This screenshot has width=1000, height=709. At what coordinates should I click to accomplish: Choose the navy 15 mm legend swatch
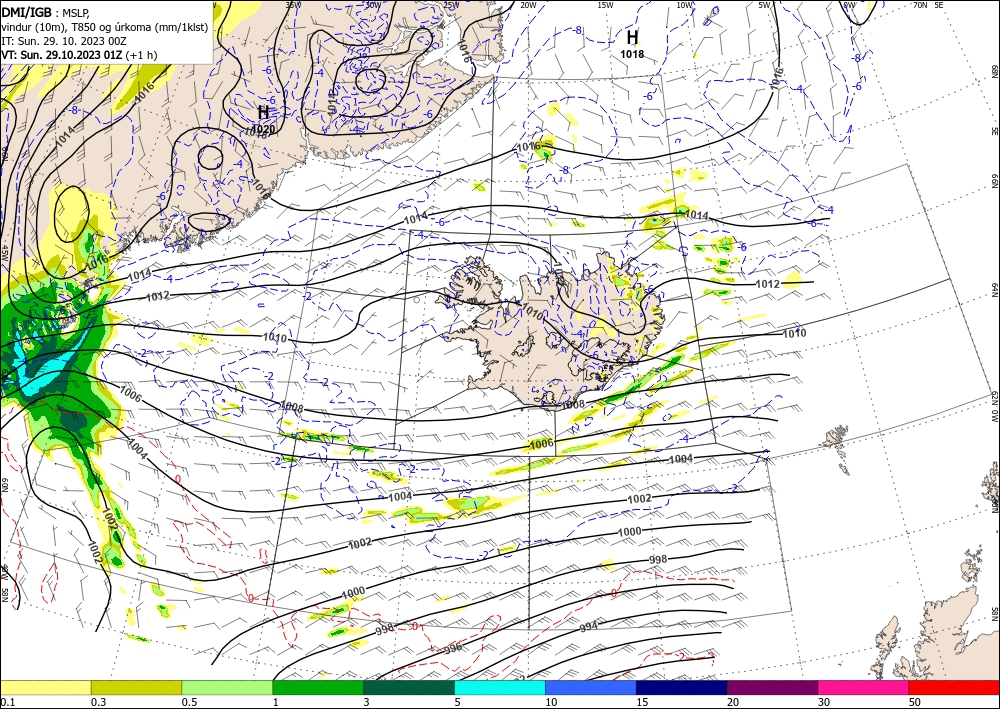click(681, 687)
